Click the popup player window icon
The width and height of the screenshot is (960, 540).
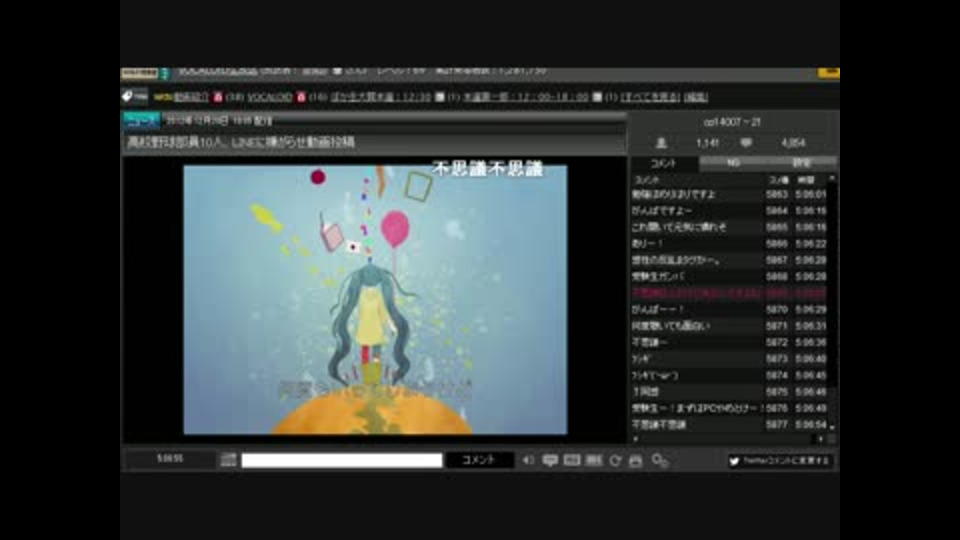pos(636,460)
